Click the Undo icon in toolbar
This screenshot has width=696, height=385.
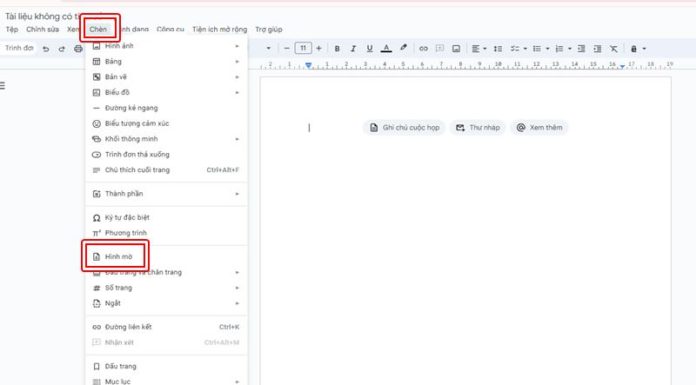coord(46,49)
